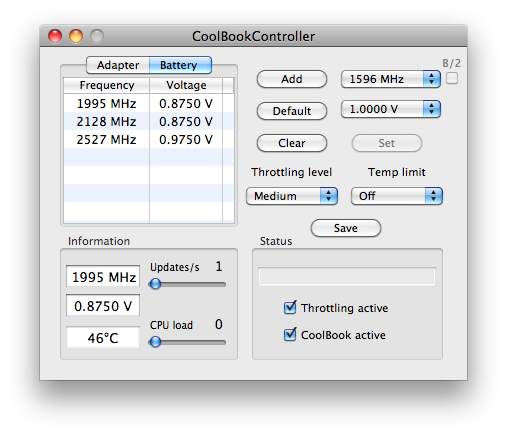Image resolution: width=507 pixels, height=435 pixels.
Task: Toggle the B/2 checkbox
Action: pos(452,79)
